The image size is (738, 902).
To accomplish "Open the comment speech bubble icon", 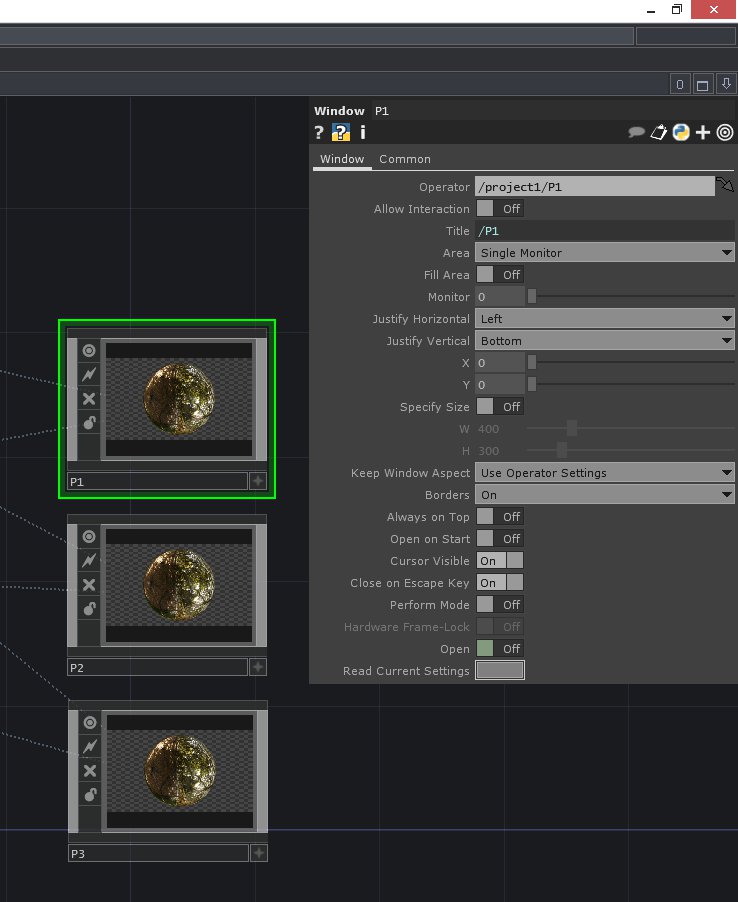I will (636, 132).
